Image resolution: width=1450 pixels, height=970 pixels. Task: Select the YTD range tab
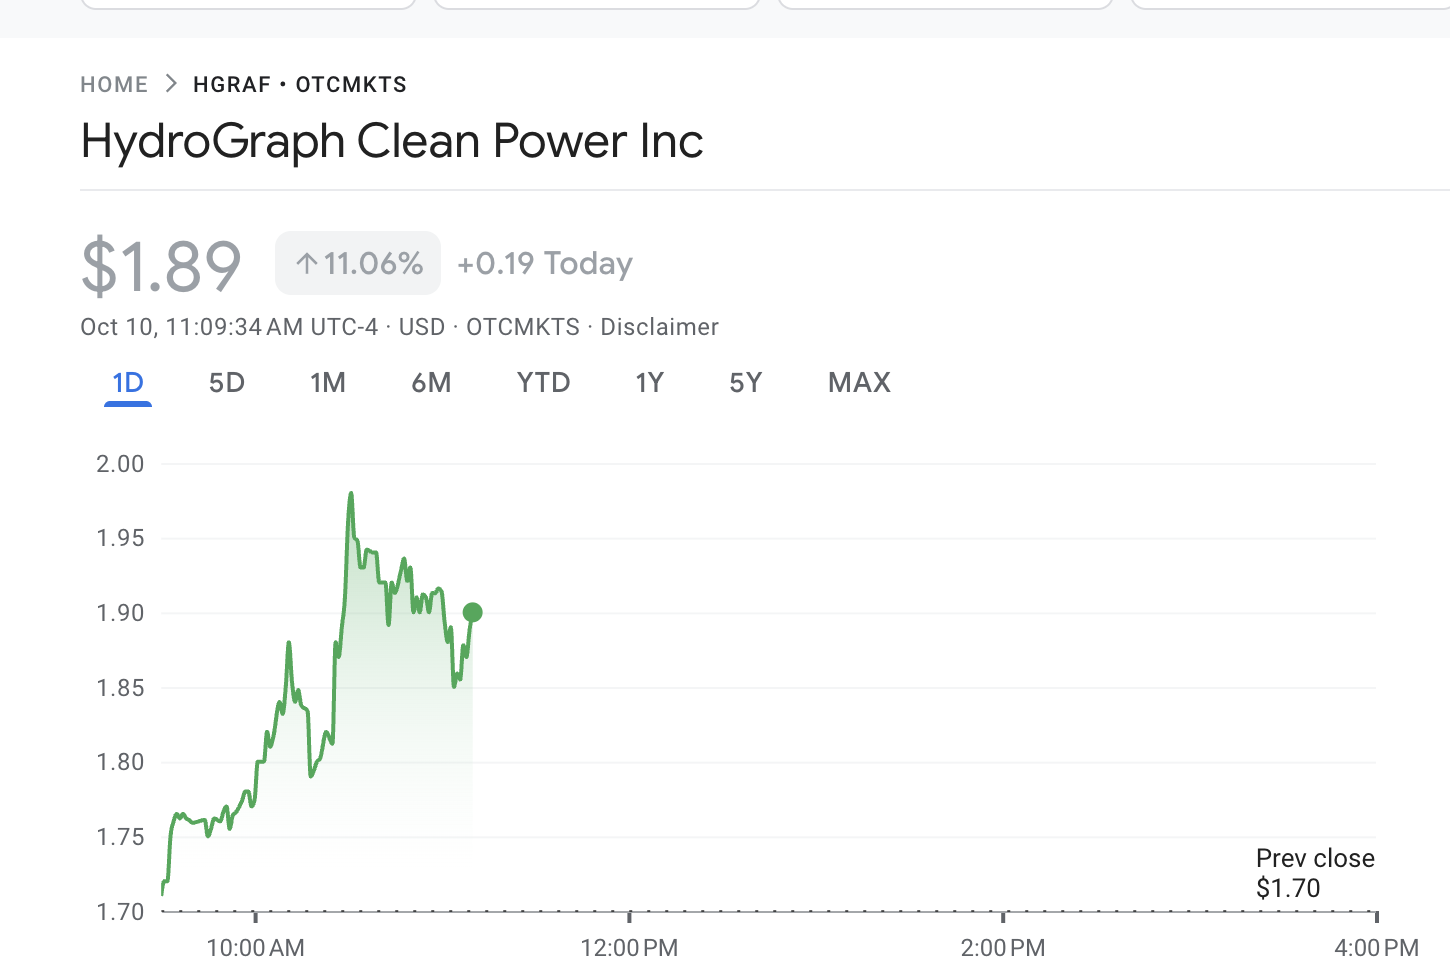pyautogui.click(x=544, y=383)
